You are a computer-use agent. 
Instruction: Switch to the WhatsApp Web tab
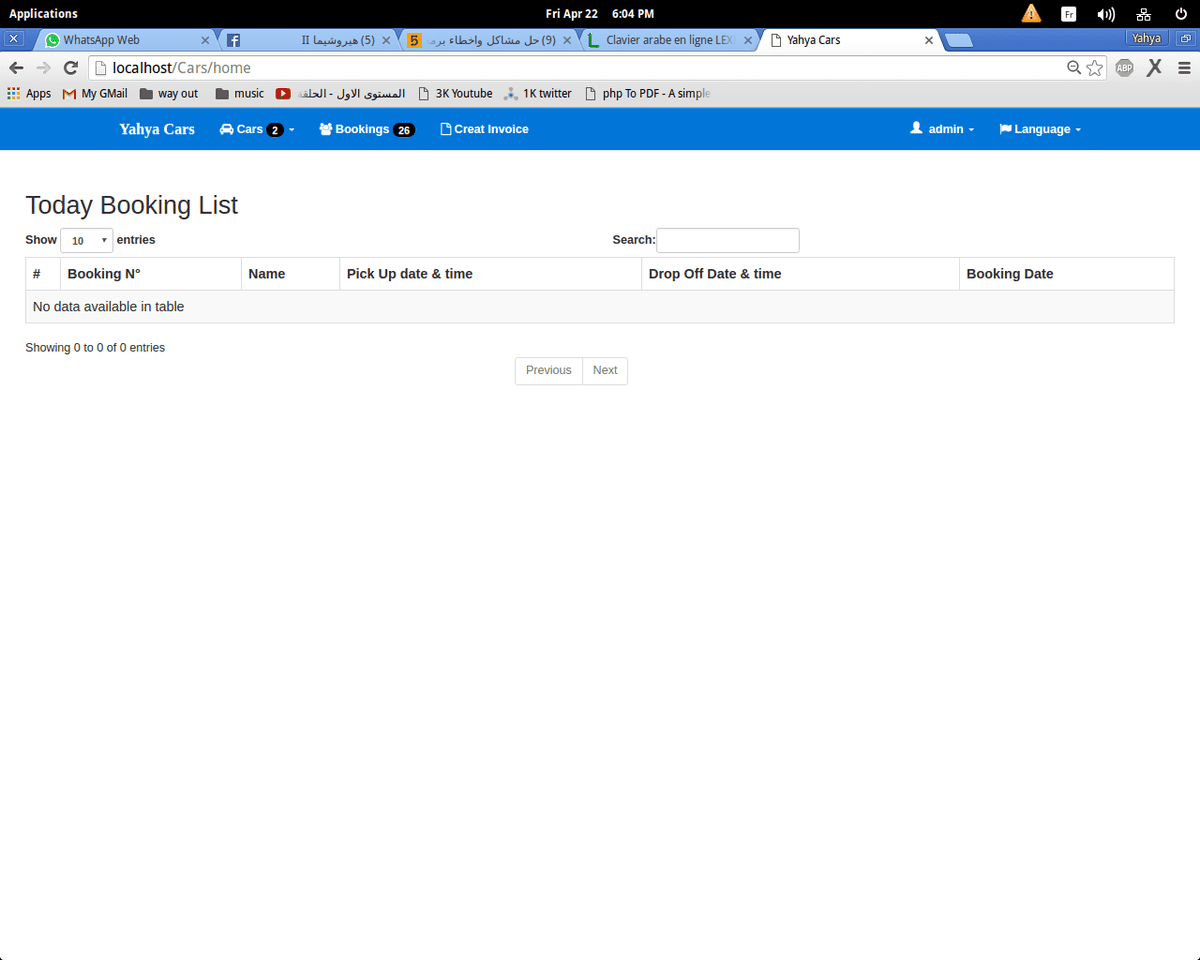coord(120,40)
